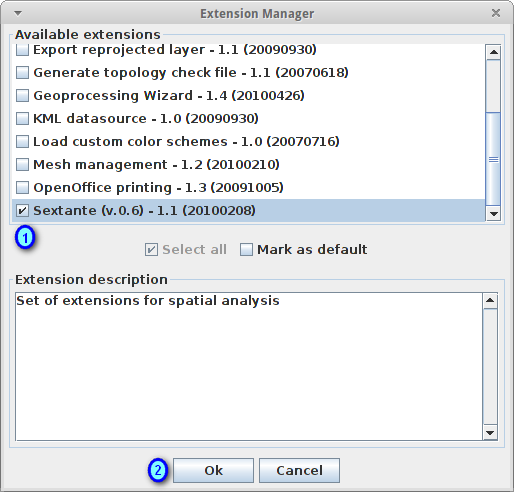Toggle the Mark as default checkbox

(246, 250)
